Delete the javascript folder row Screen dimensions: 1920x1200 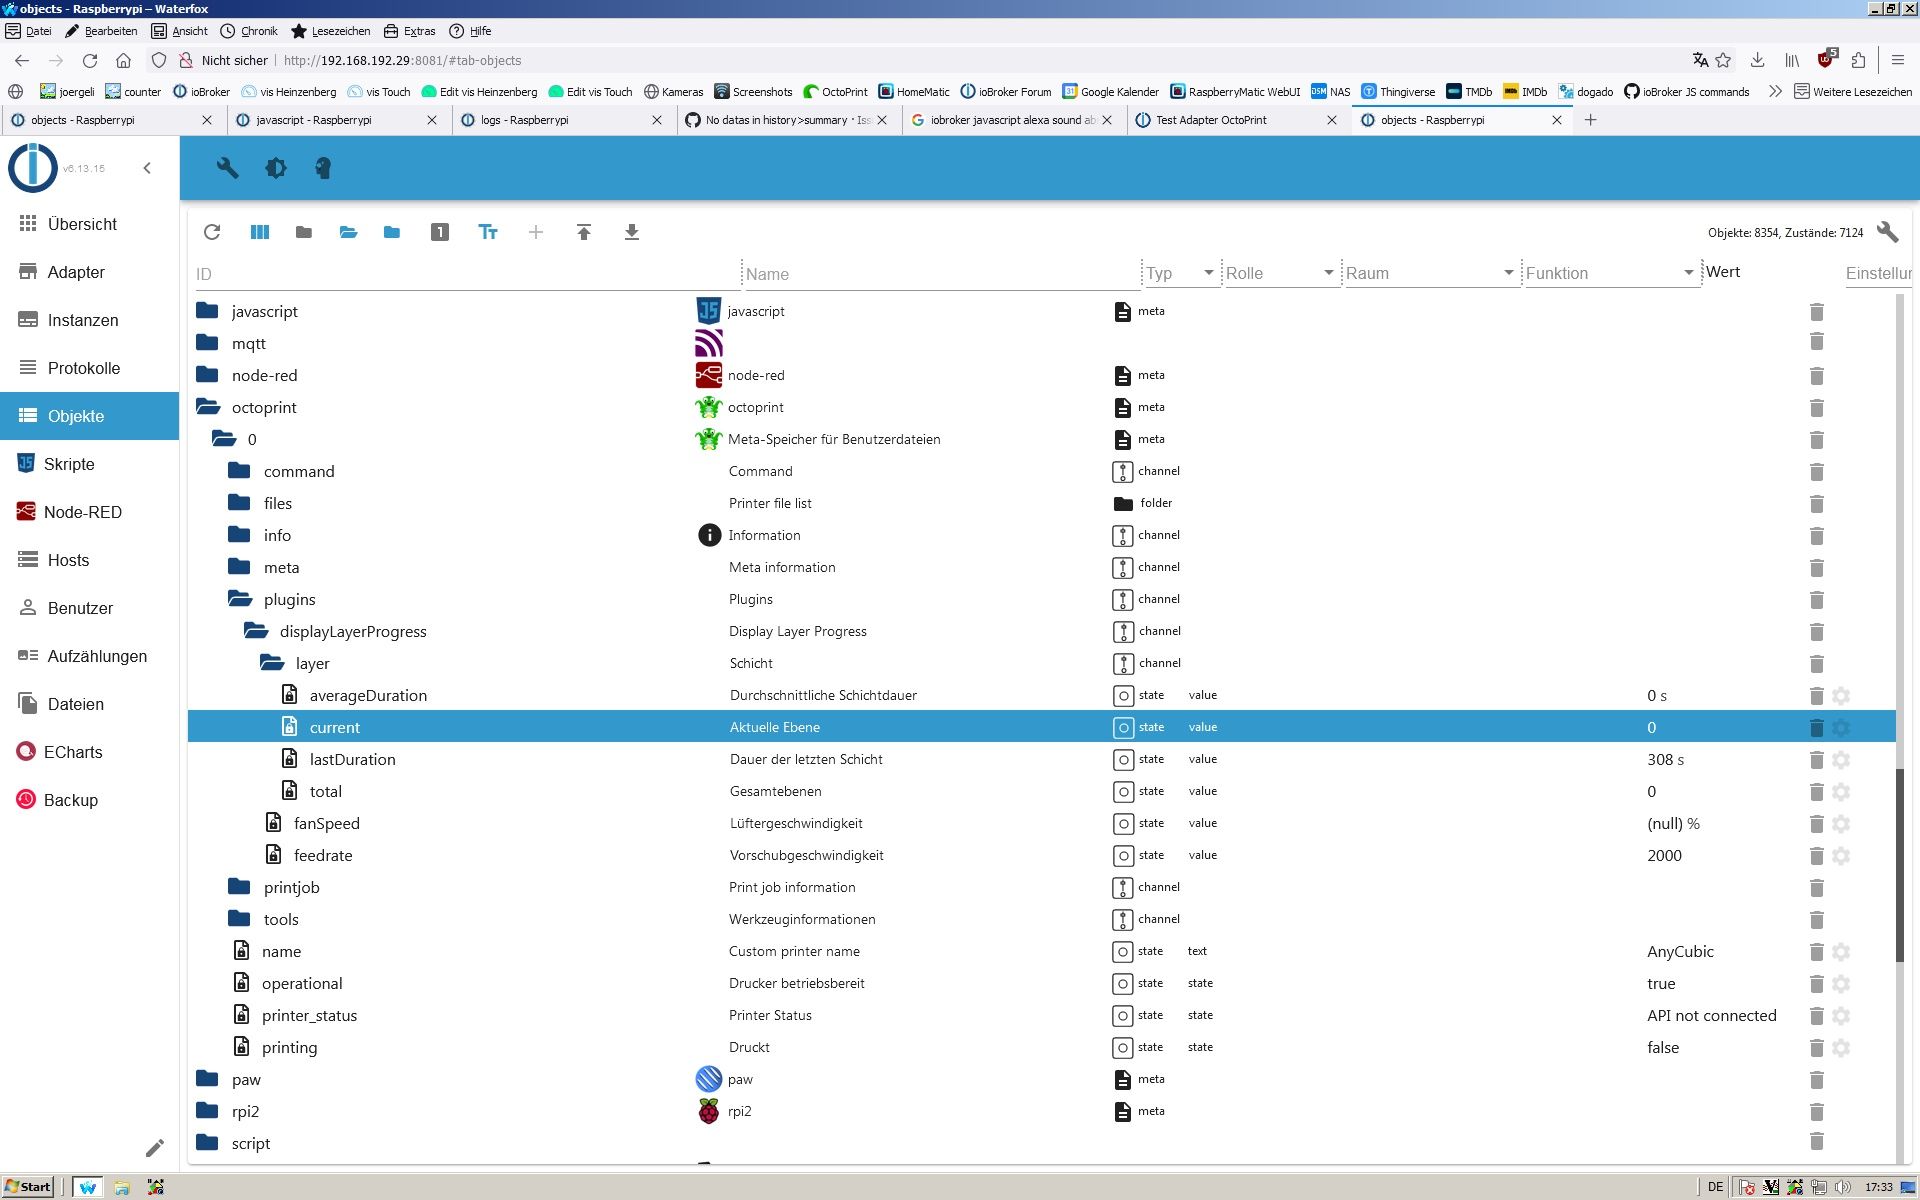coord(1817,311)
